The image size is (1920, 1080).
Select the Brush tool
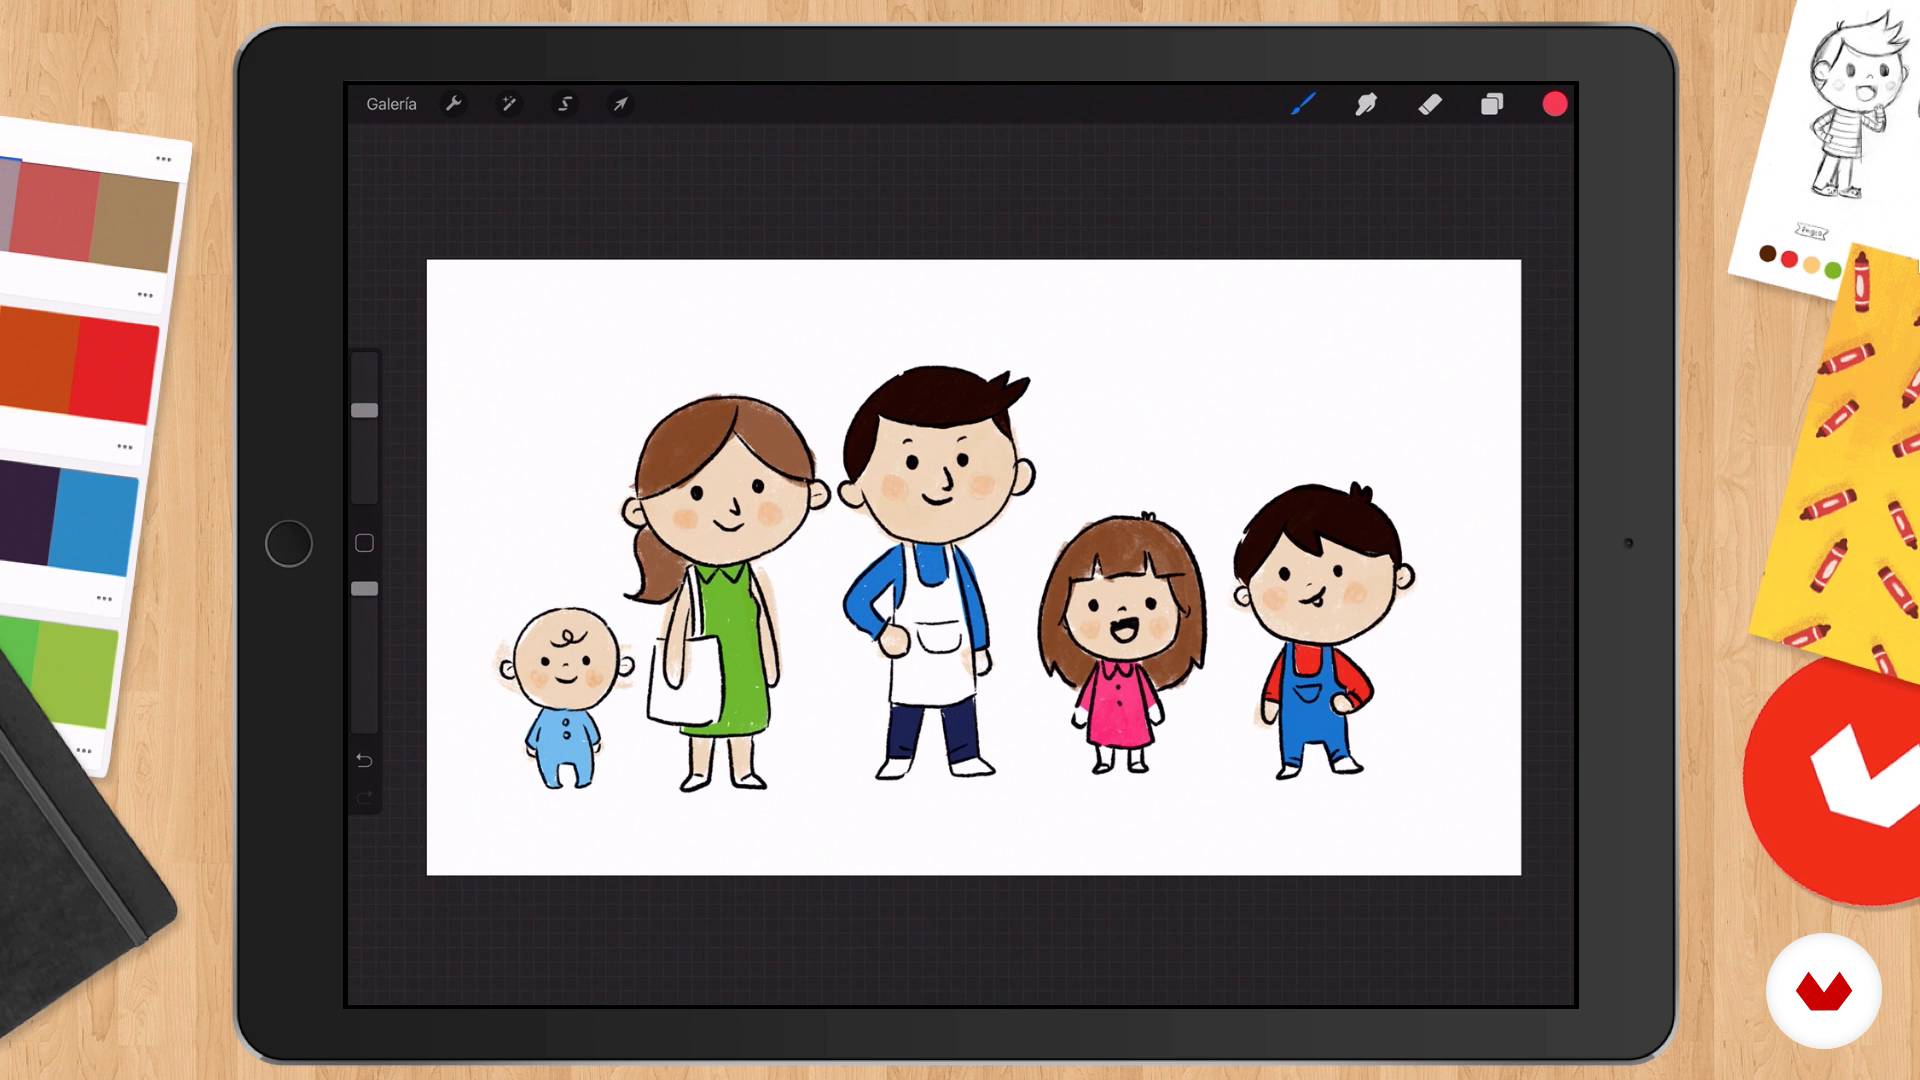click(x=1303, y=104)
